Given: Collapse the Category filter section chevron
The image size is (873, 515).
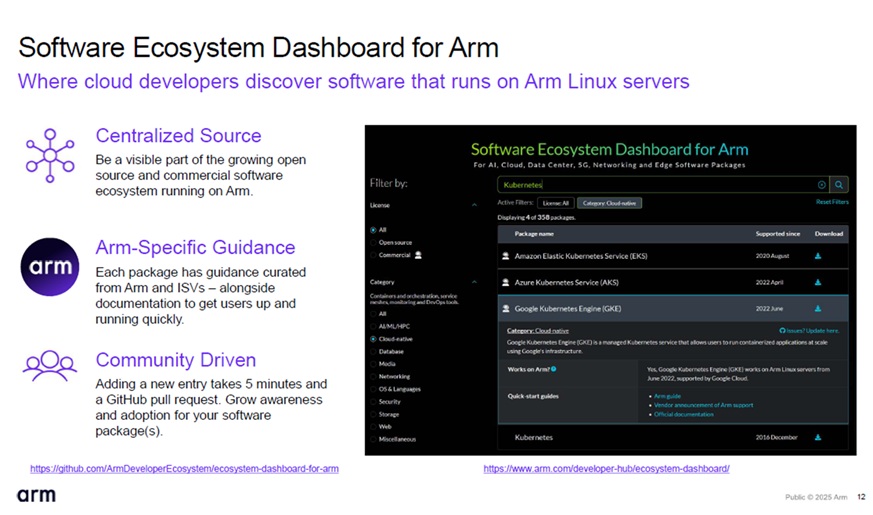Looking at the screenshot, I should coord(474,282).
